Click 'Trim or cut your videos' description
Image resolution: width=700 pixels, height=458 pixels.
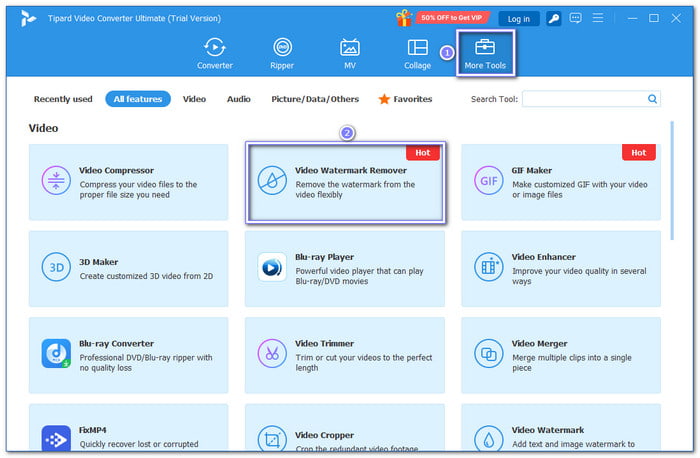tap(364, 363)
